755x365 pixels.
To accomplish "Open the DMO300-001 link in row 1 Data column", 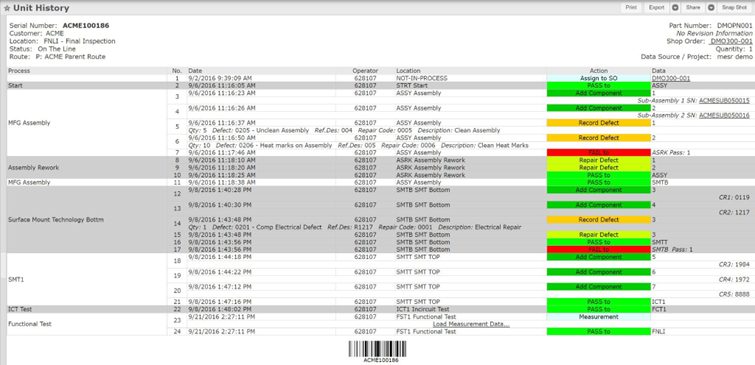I will tap(670, 78).
